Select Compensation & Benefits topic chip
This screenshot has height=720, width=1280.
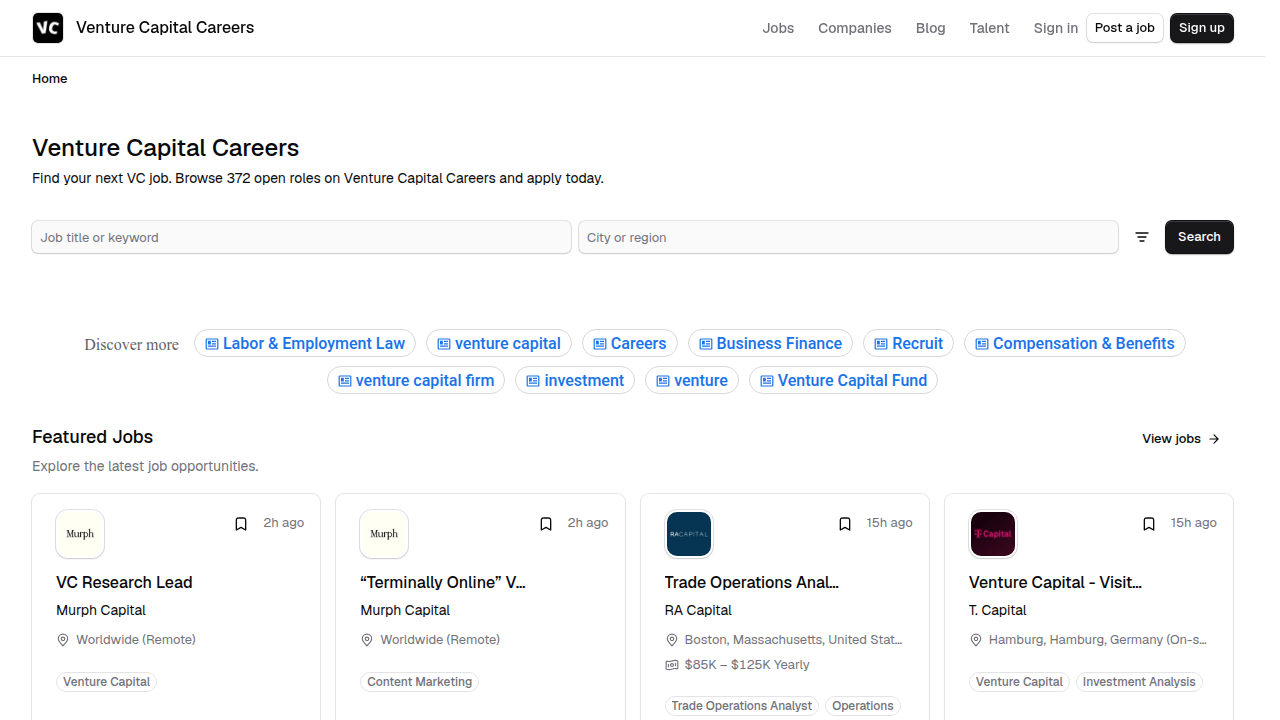coord(1075,343)
